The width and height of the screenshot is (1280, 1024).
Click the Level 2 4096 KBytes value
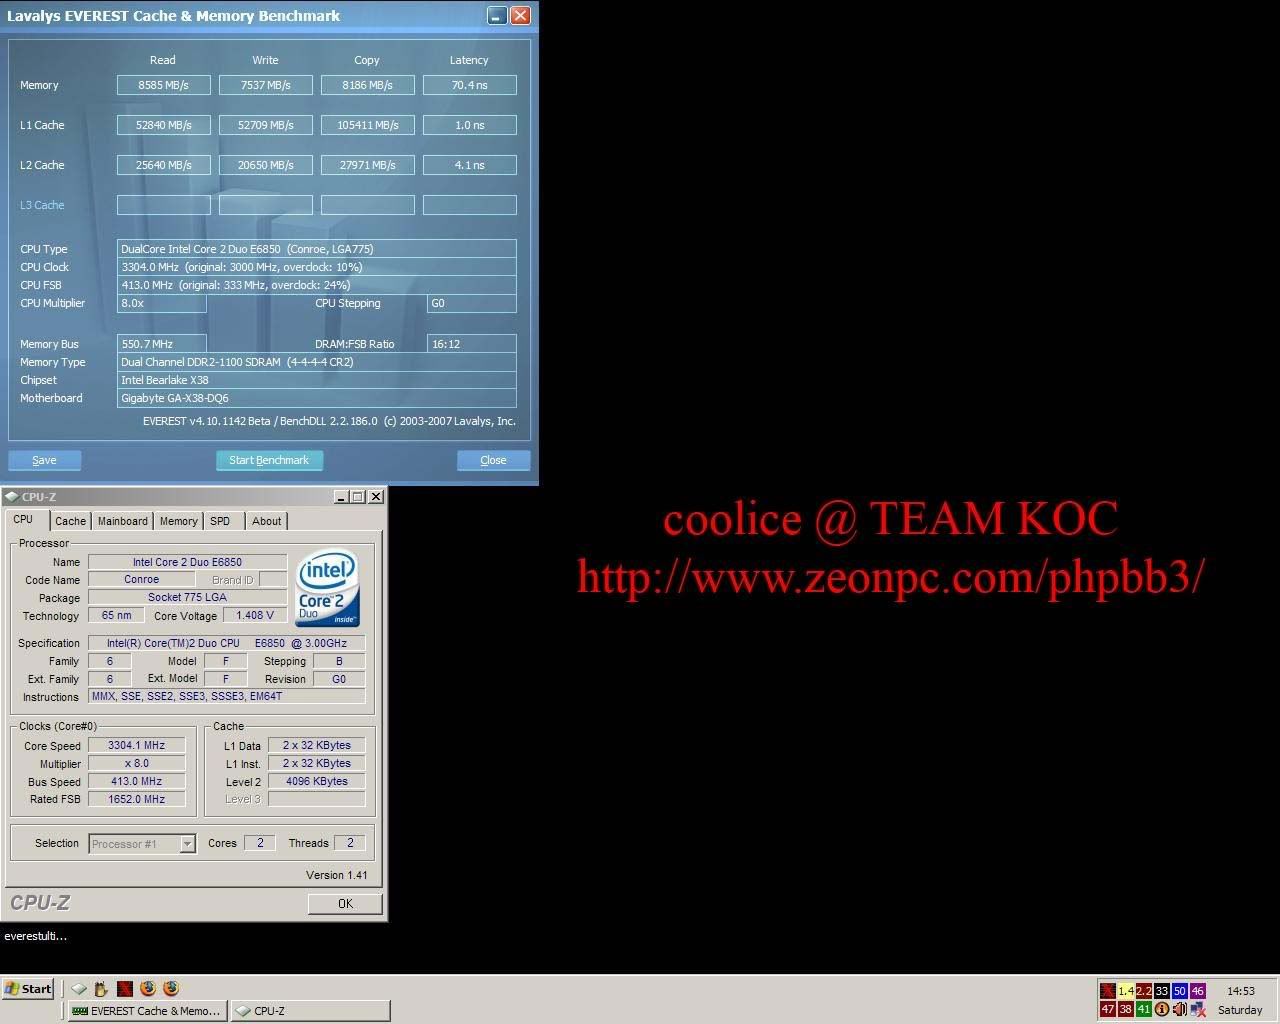pyautogui.click(x=317, y=781)
